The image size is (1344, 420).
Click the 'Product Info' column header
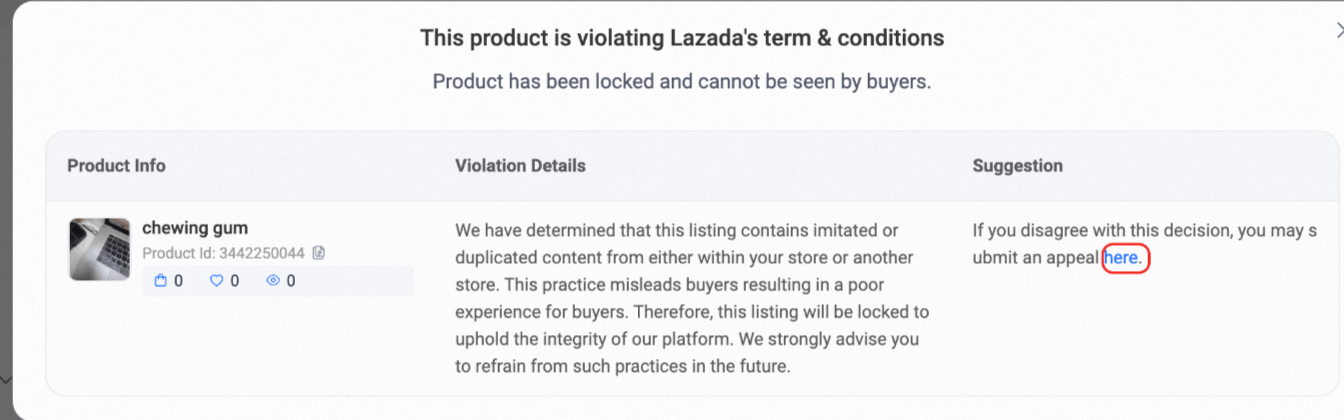pyautogui.click(x=116, y=165)
